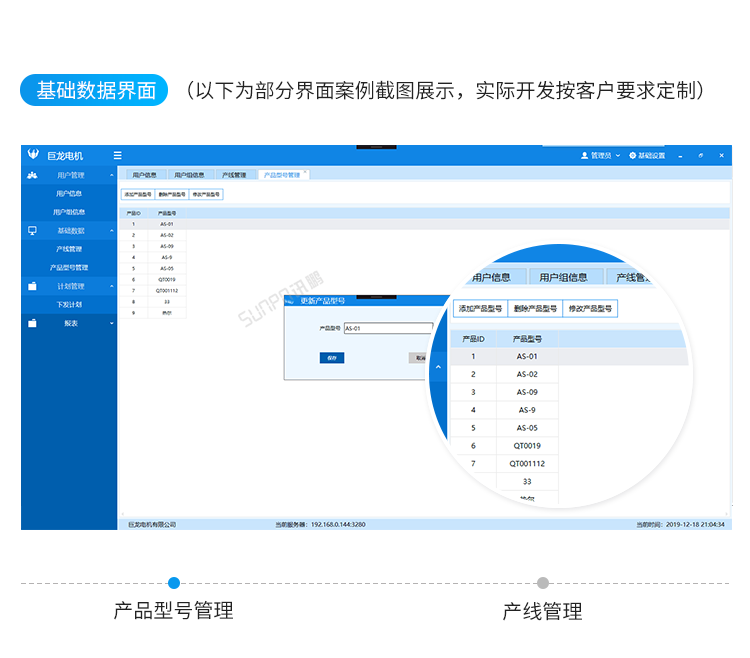Click the blue 保存 button in the dialog
The image size is (750, 658).
[x=332, y=358]
